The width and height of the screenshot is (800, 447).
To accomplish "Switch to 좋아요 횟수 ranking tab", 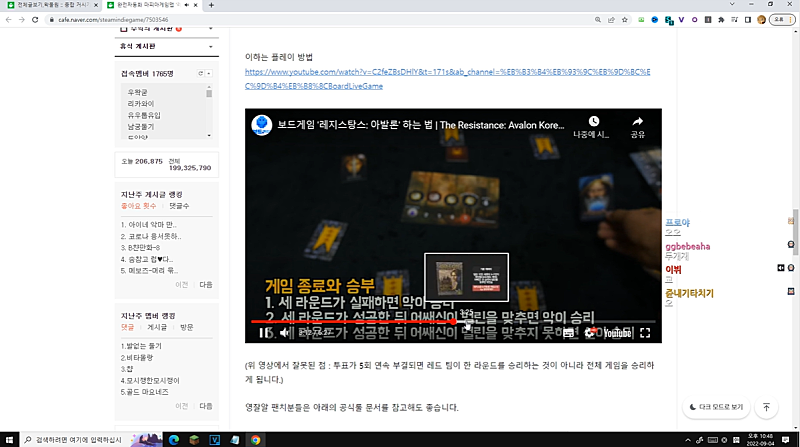I will 138,206.
